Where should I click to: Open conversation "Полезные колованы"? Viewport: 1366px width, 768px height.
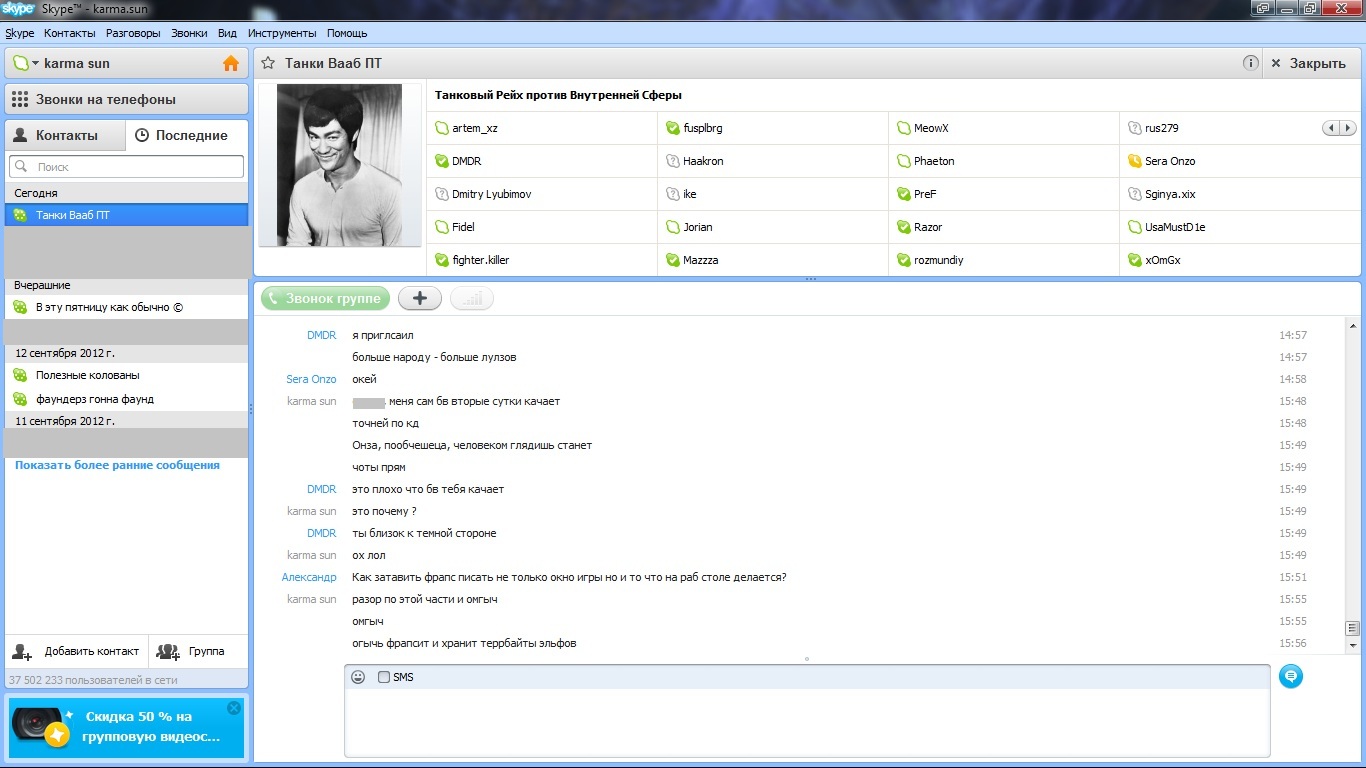126,375
